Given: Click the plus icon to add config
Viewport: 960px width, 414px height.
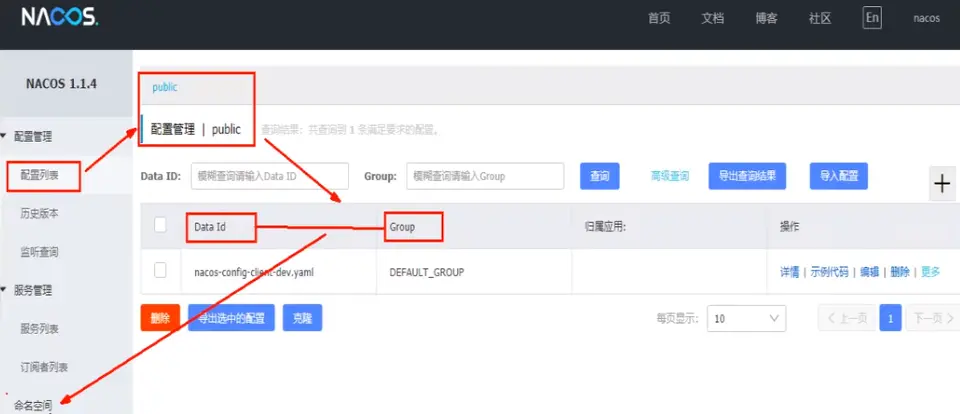Looking at the screenshot, I should pos(943,183).
